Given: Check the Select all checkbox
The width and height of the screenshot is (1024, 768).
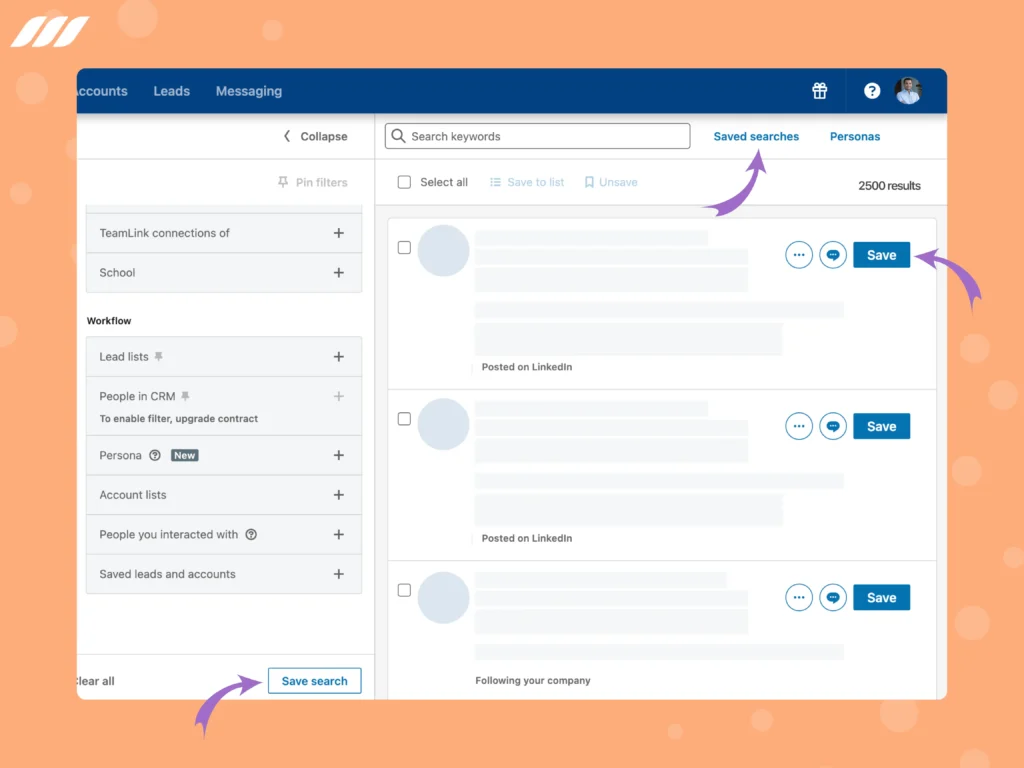Looking at the screenshot, I should point(404,182).
